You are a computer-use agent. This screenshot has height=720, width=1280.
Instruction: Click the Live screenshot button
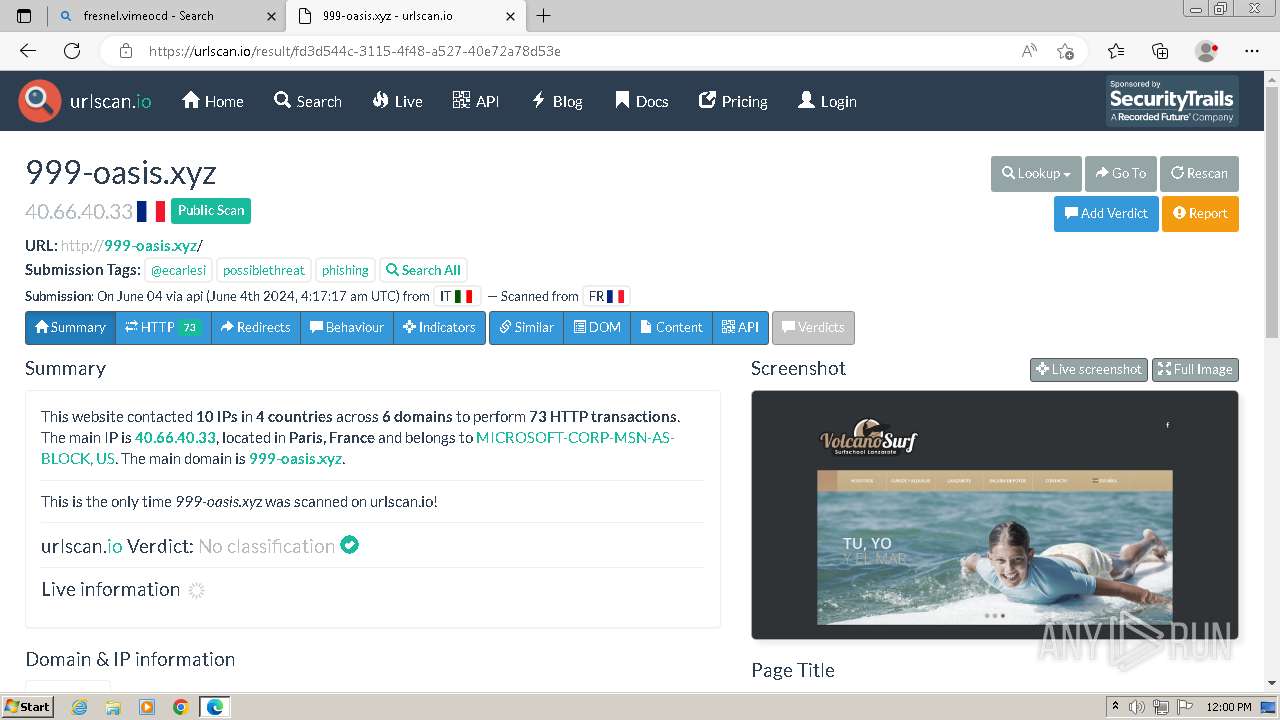tap(1089, 369)
